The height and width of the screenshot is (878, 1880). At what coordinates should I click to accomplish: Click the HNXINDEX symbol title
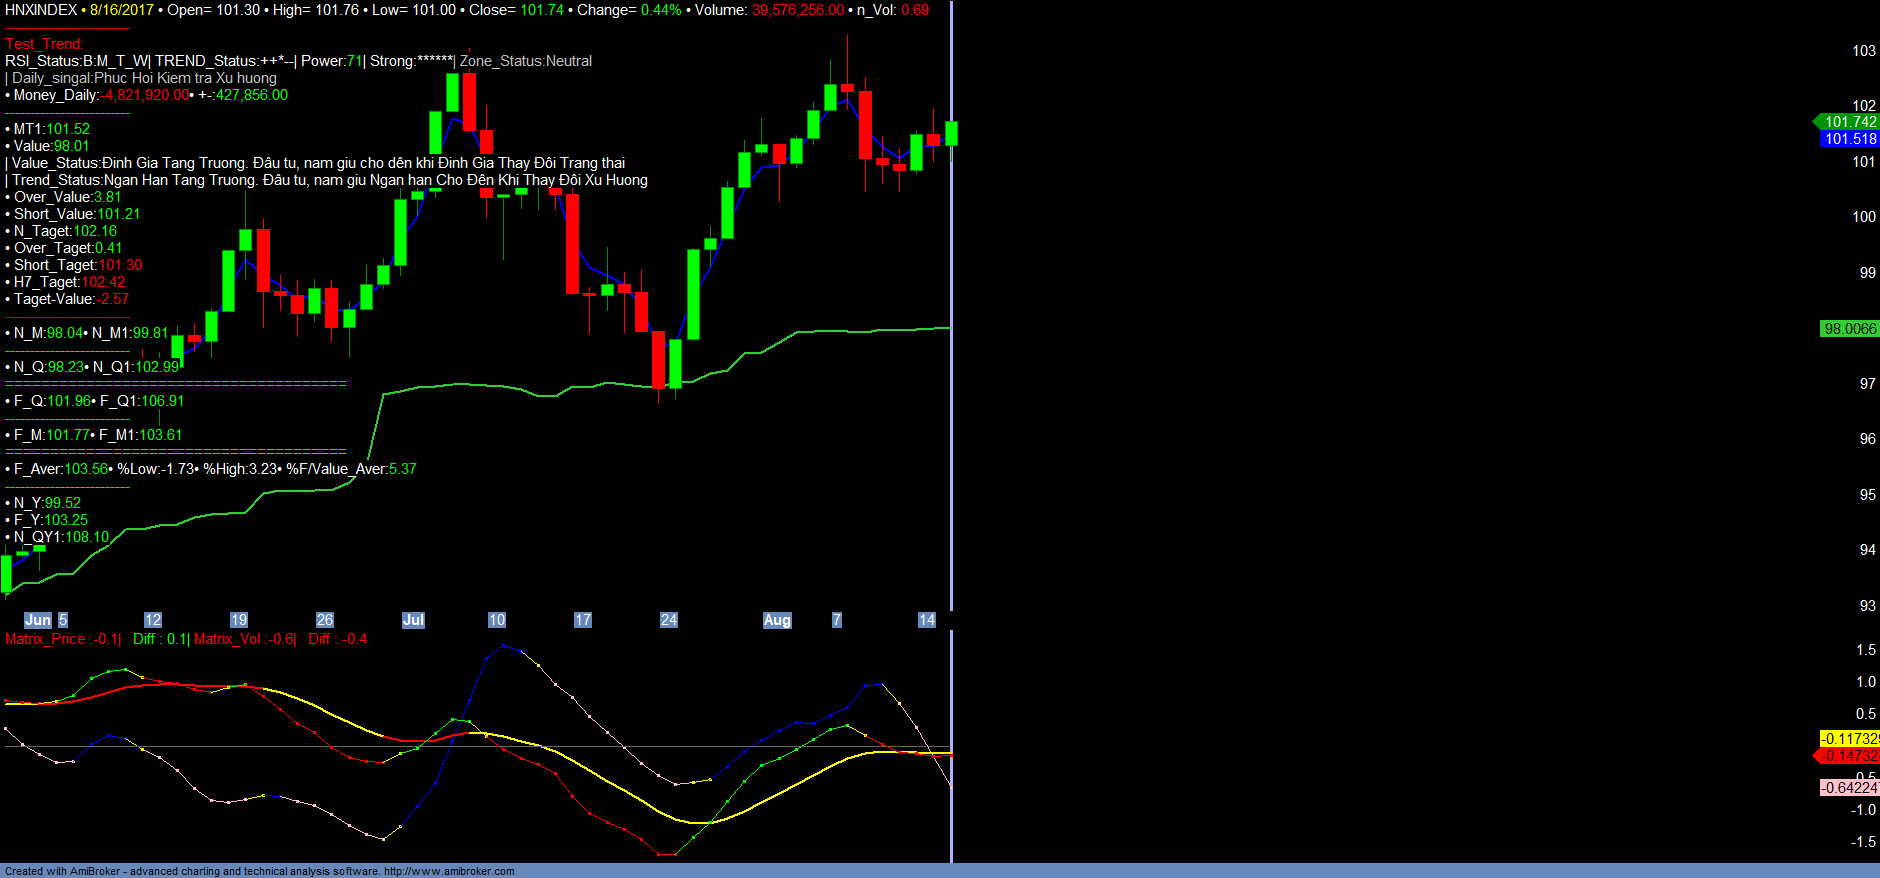coord(41,10)
